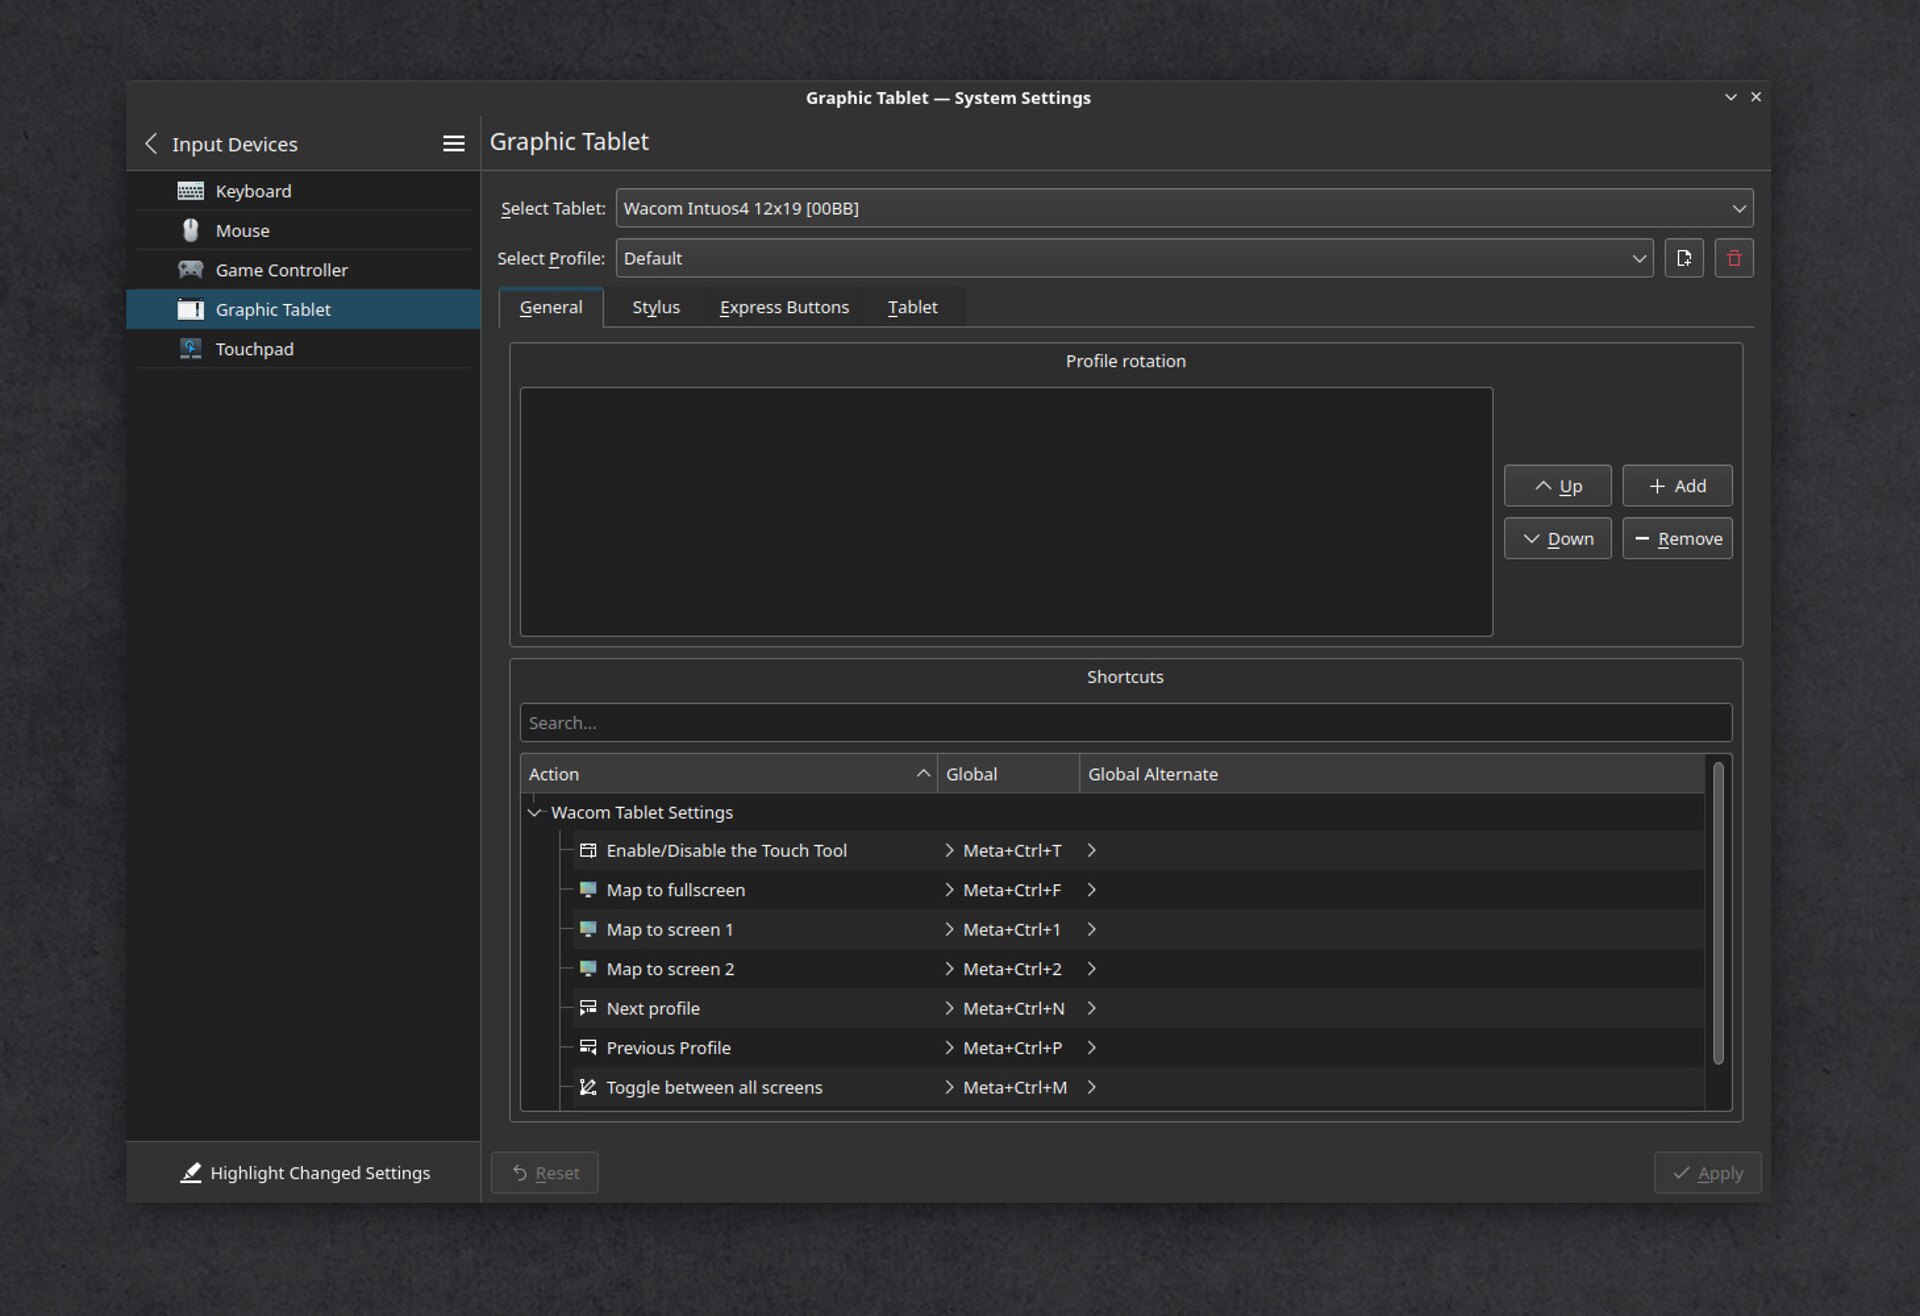Click the new profile icon button
Screen dimensions: 1920x1316
click(1684, 258)
